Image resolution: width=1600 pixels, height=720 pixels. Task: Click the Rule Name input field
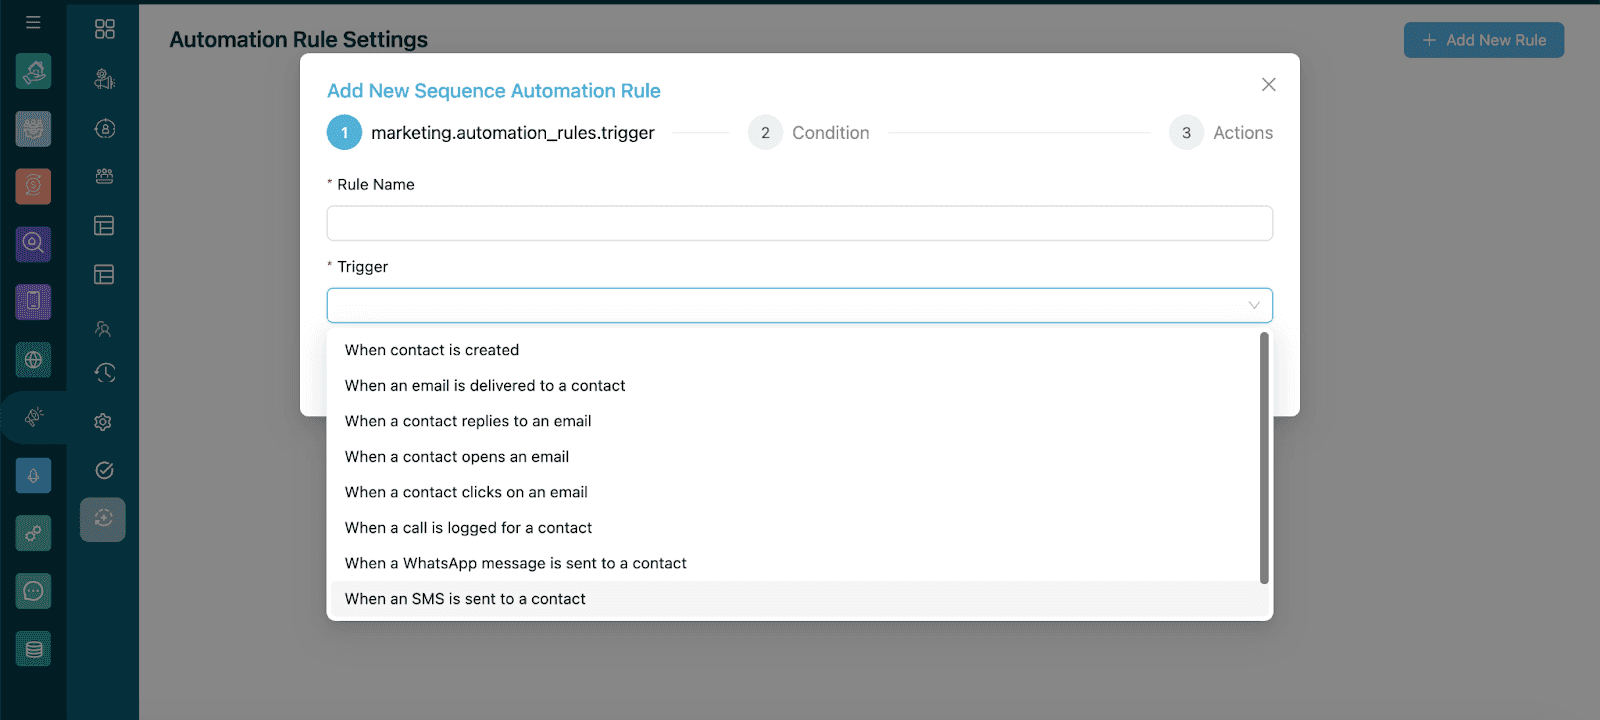click(799, 223)
